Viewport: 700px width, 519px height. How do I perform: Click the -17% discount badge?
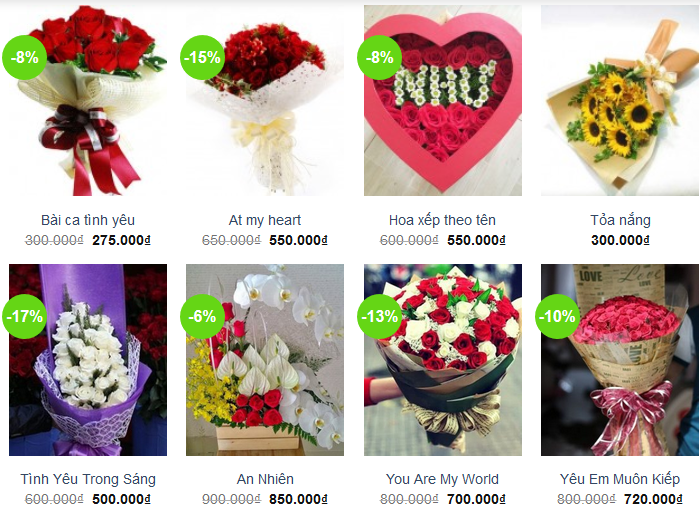(25, 316)
